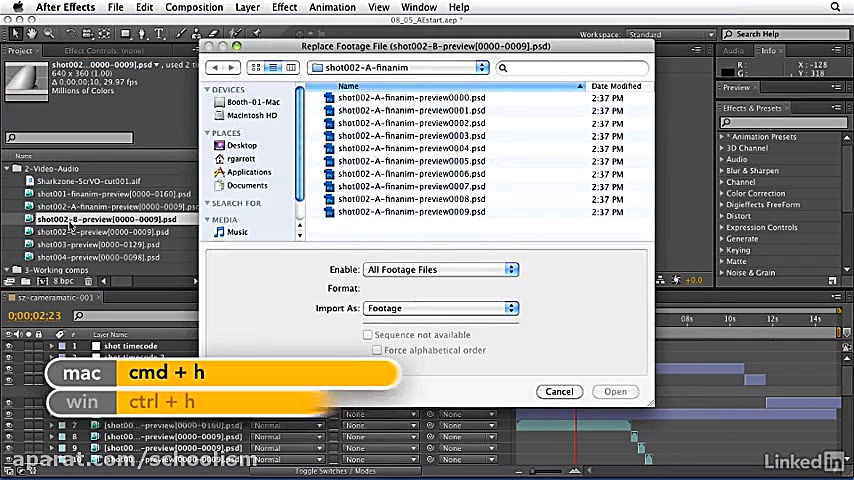This screenshot has height=480, width=854.
Task: Toggle visibility eye of layer 8
Action: (8, 437)
